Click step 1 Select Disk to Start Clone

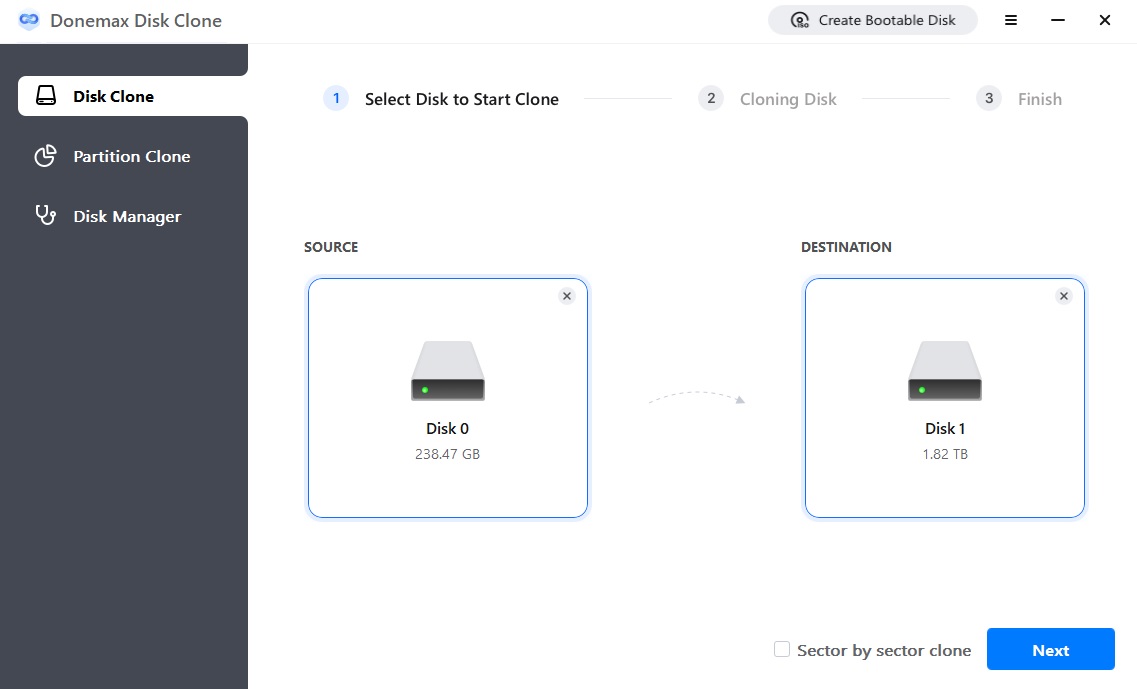click(335, 98)
